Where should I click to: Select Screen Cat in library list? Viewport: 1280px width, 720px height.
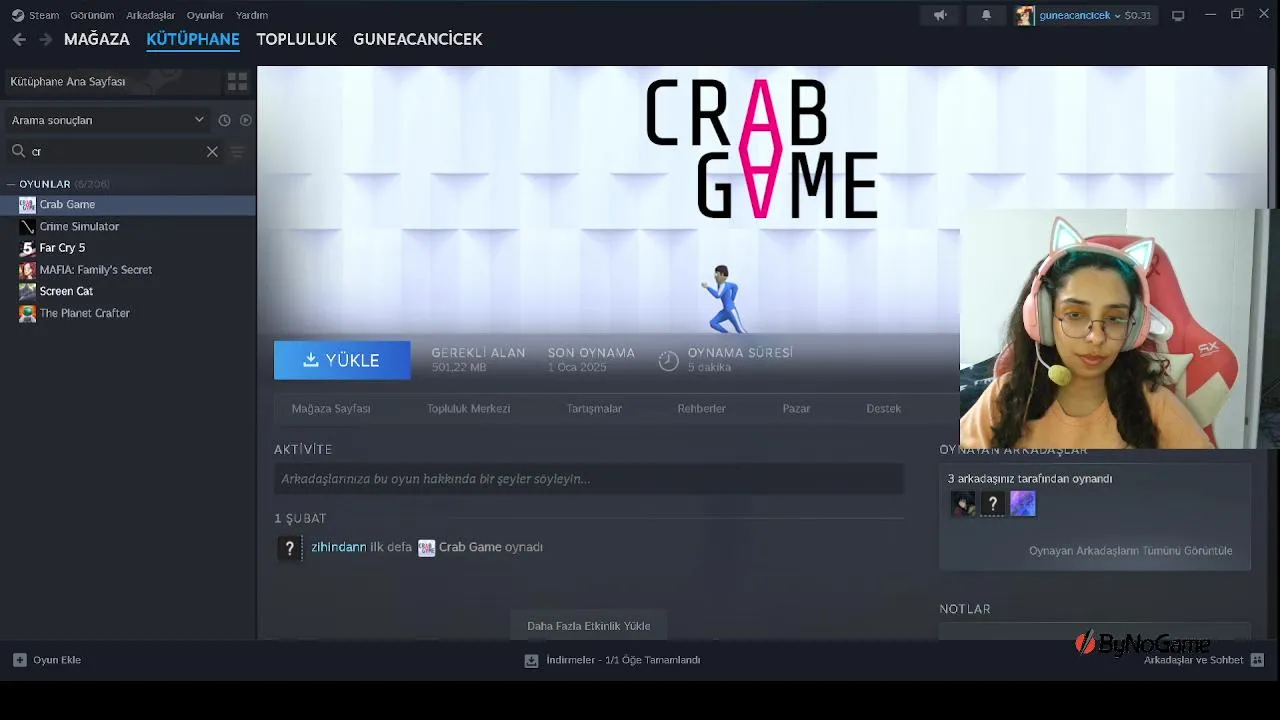128,291
